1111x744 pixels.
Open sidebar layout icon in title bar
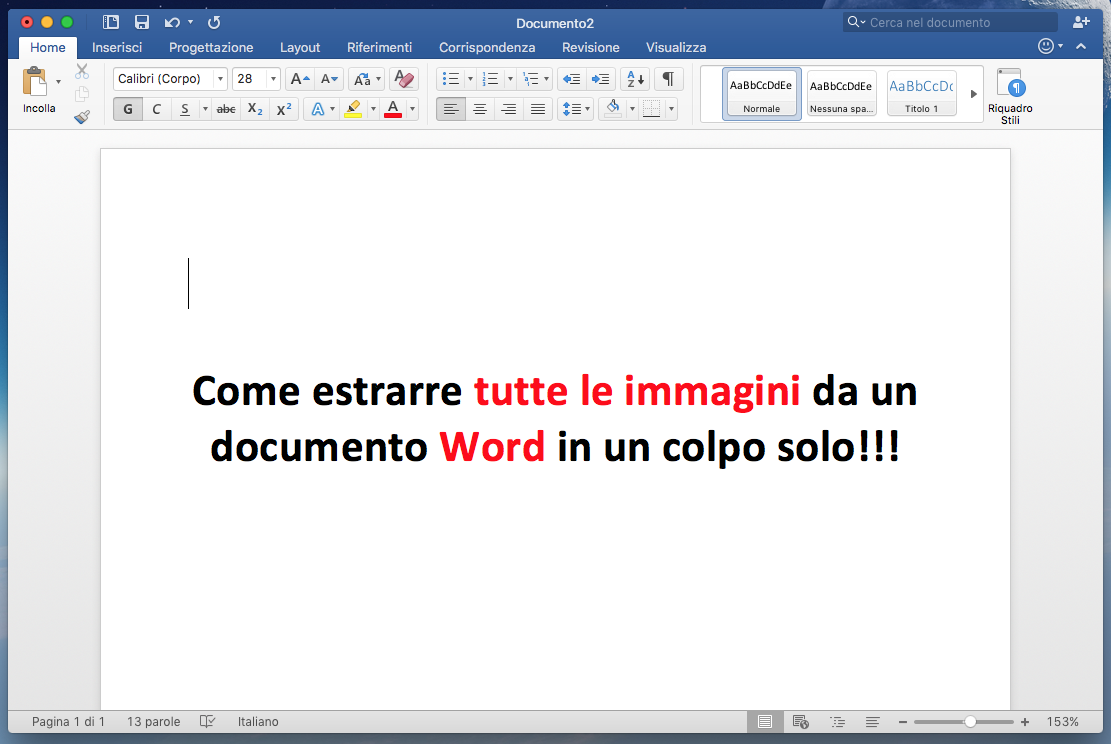coord(111,22)
